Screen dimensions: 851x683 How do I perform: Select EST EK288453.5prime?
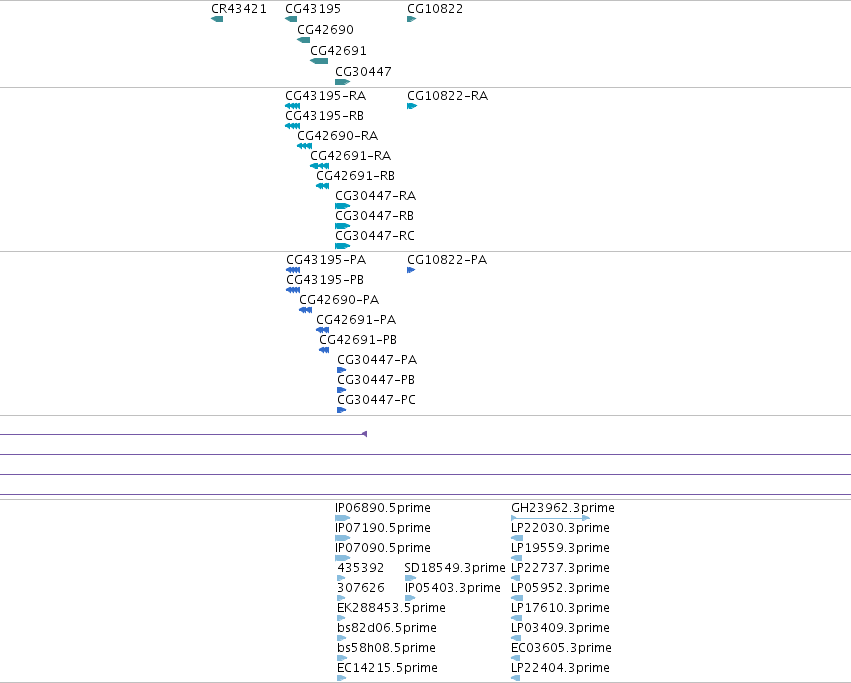tap(341, 618)
